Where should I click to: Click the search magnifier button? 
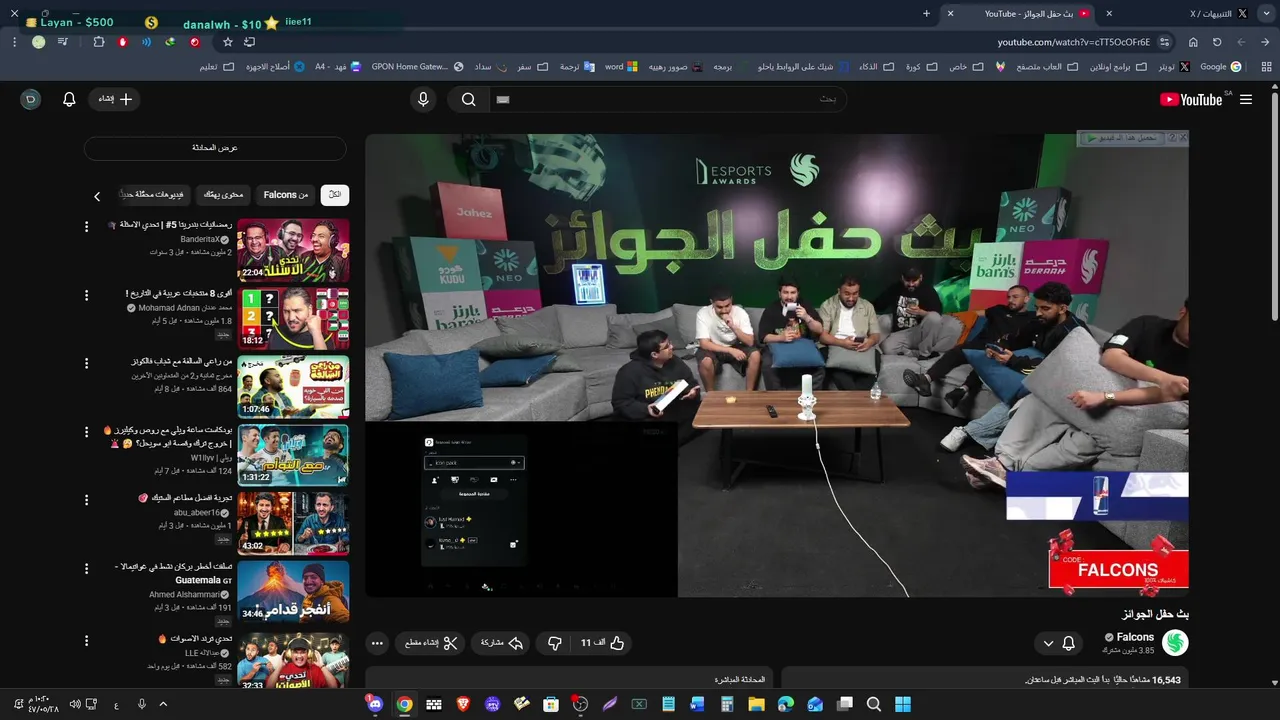(468, 99)
